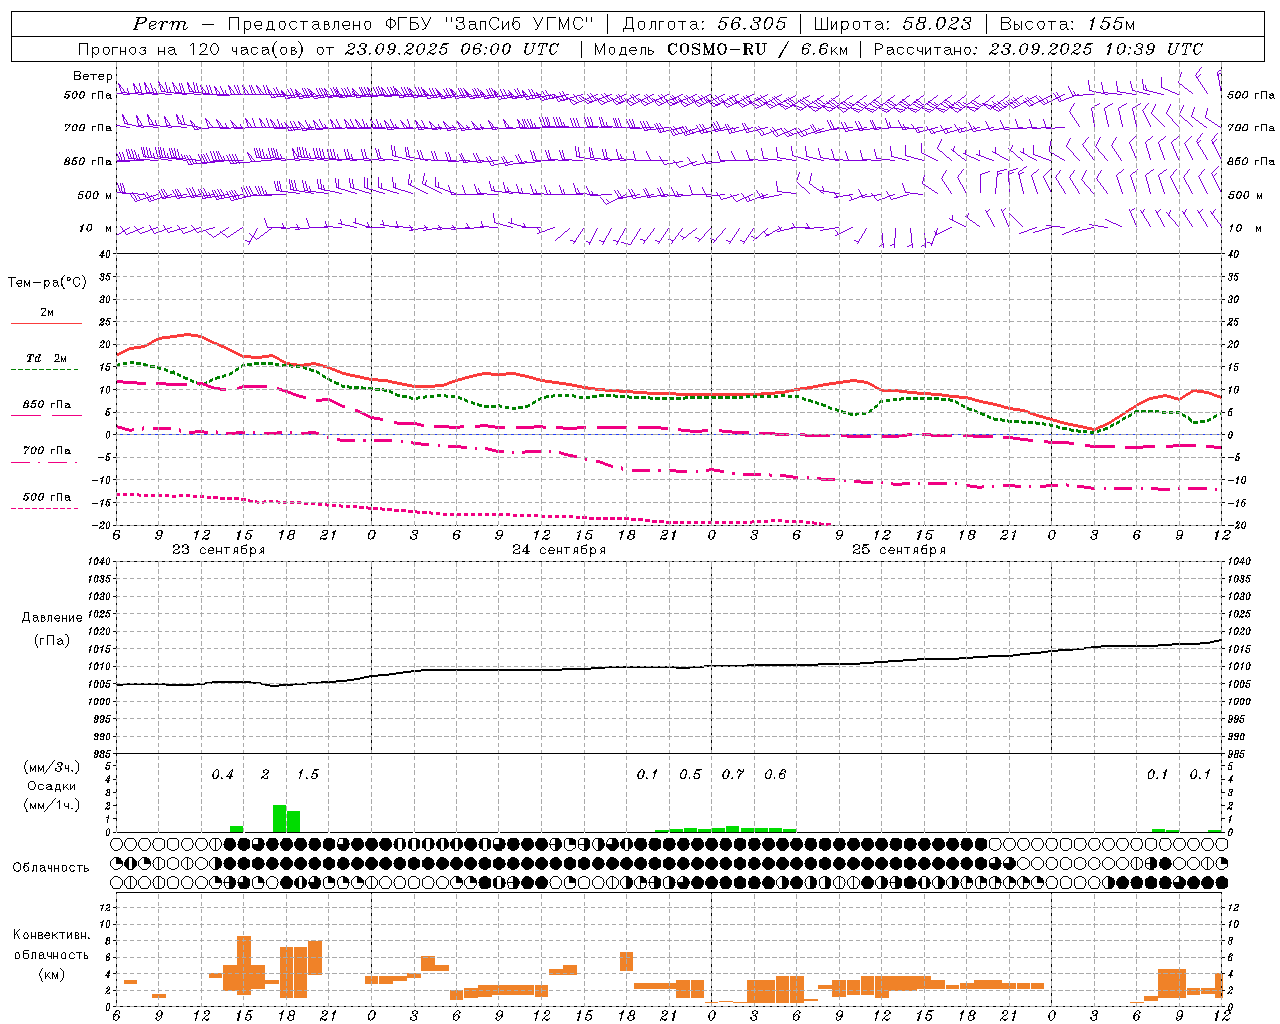Click the "Облачность" cloud cover label
The image size is (1280, 1024).
pos(51,868)
